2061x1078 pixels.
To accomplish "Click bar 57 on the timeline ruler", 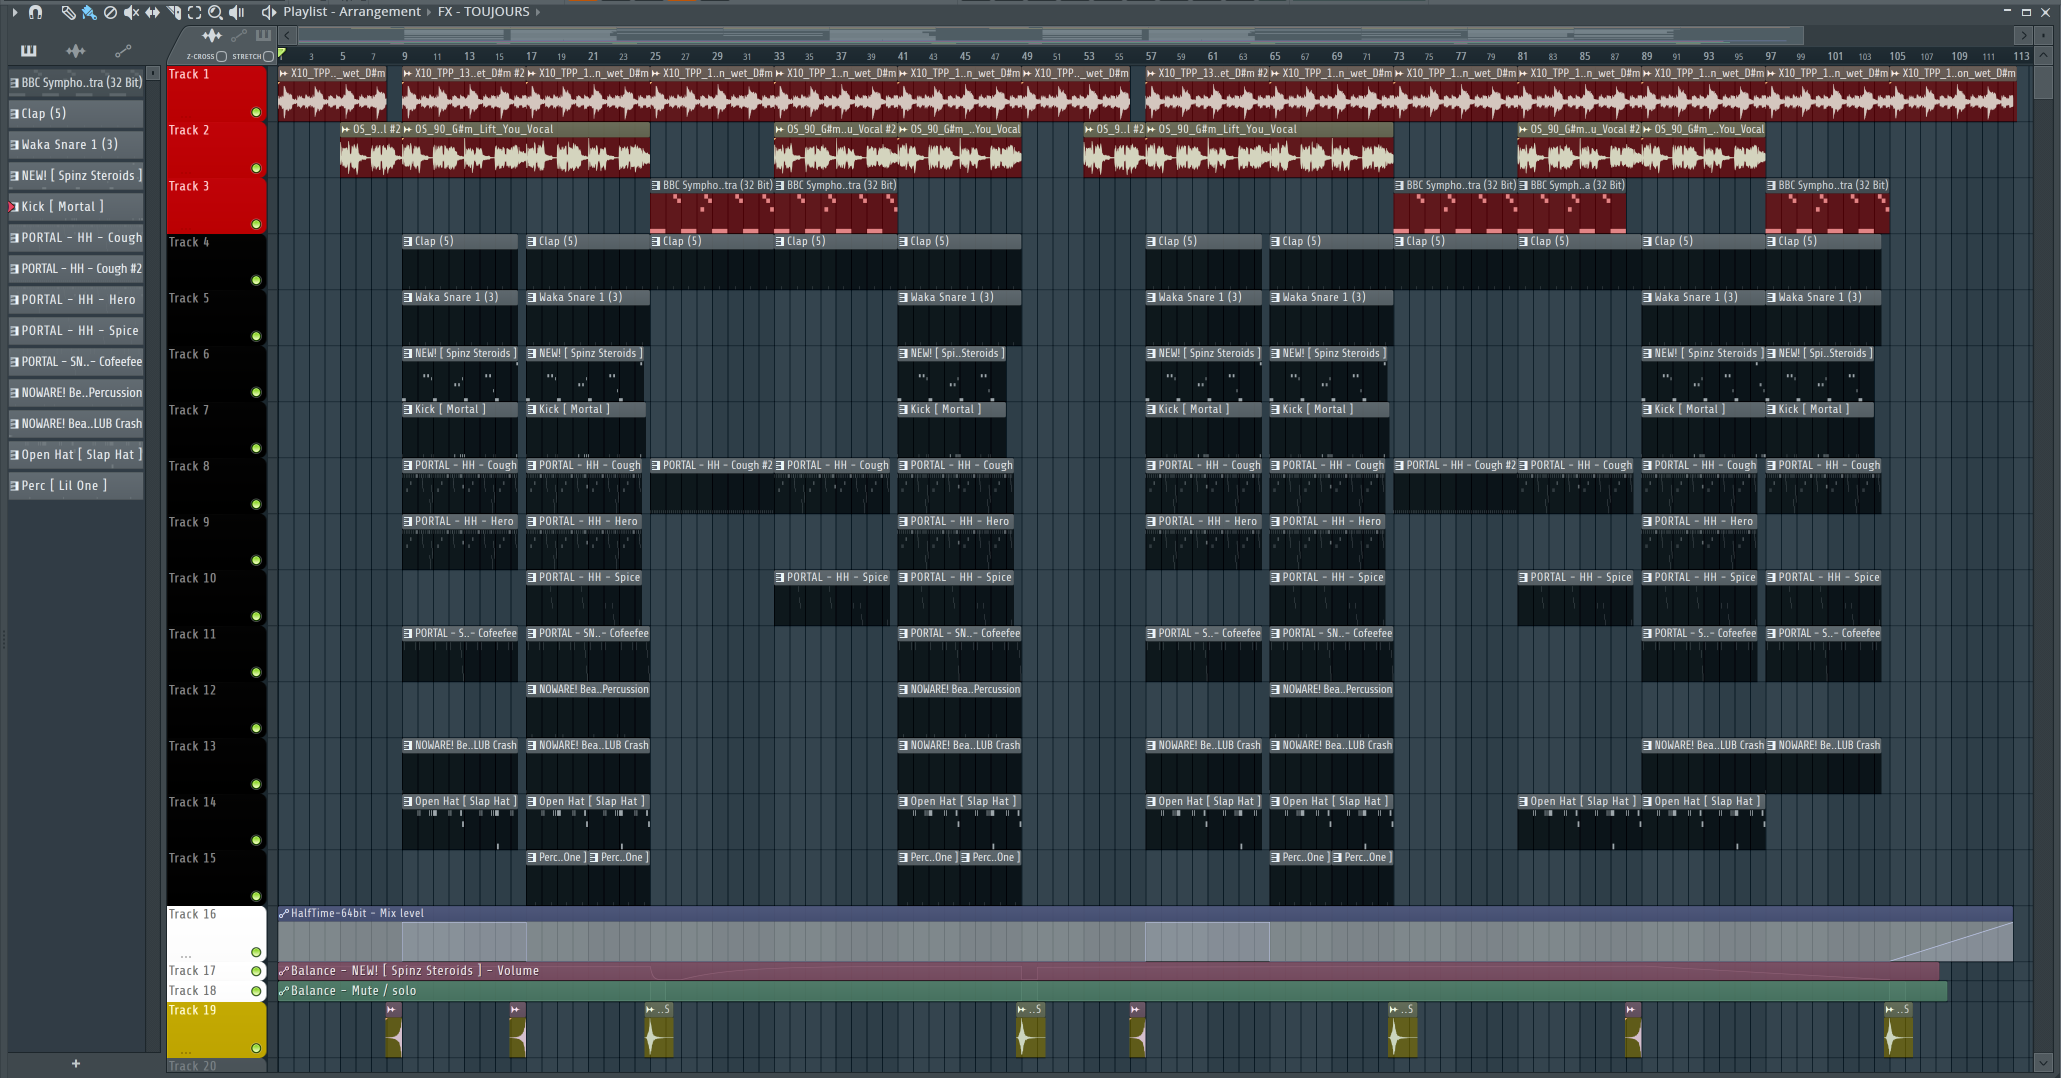I will tap(1151, 56).
